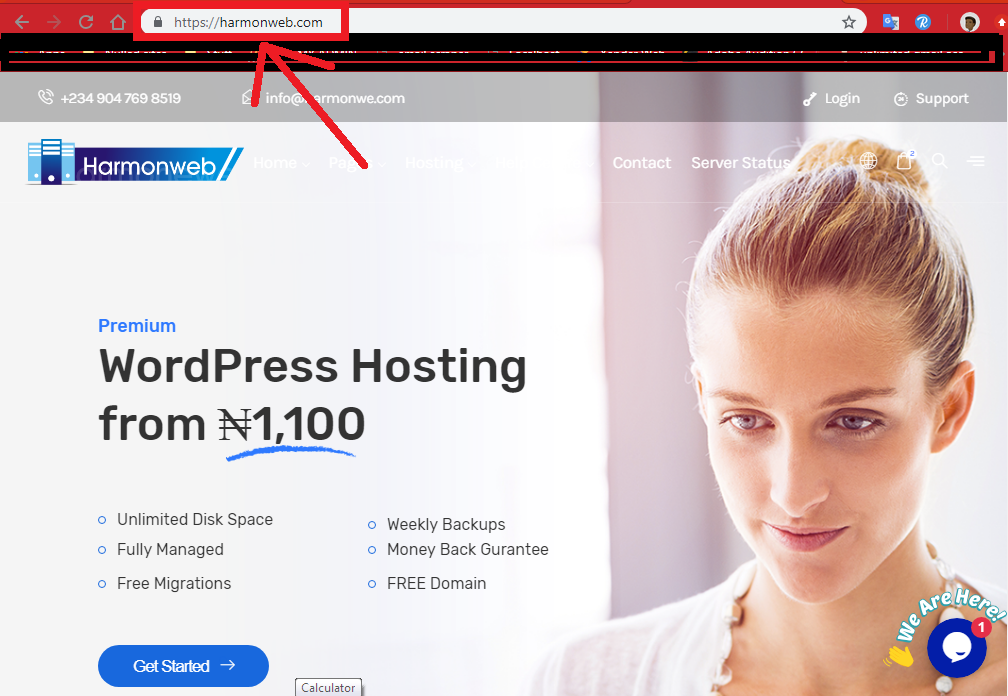Click the Calculator tooltip label
Screen dimensions: 1008x696
pyautogui.click(x=328, y=687)
